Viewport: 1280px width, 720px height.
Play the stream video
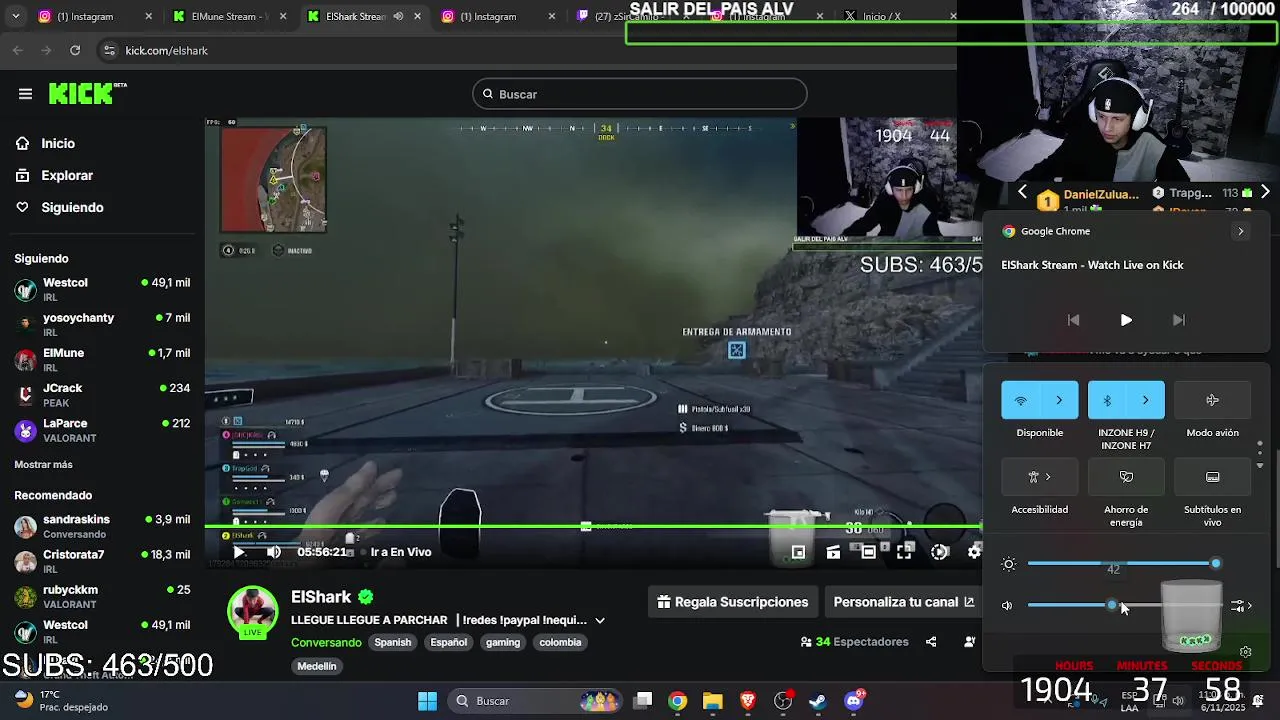coord(239,552)
